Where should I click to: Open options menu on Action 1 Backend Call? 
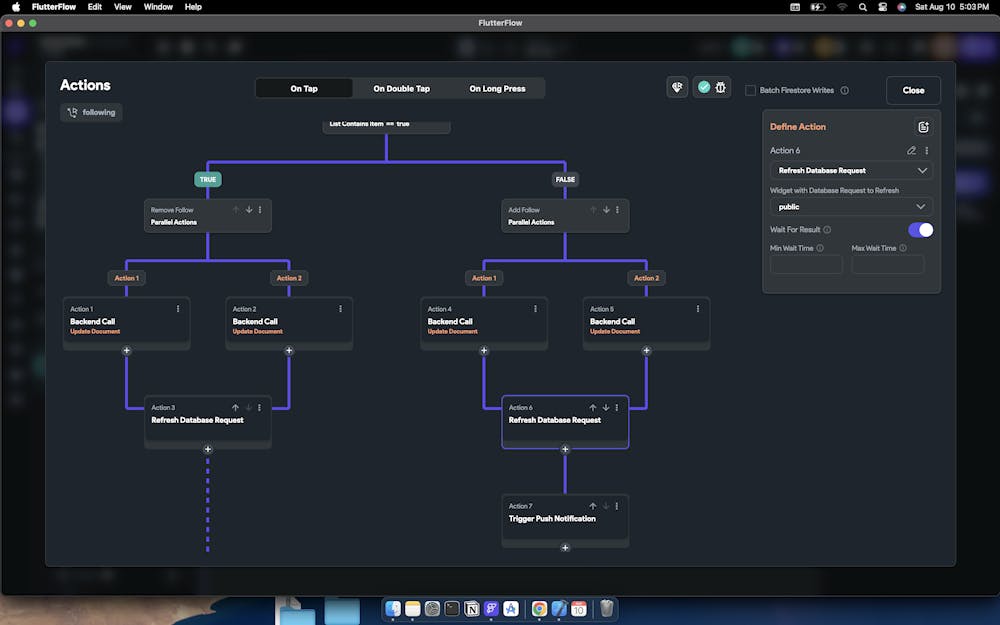[178, 309]
